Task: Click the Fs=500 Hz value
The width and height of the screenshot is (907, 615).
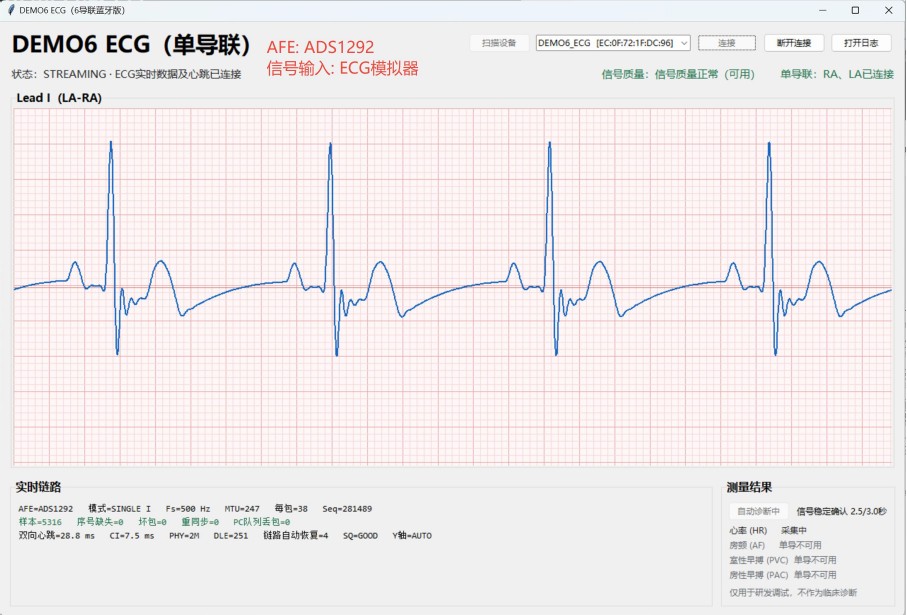Action: [188, 509]
